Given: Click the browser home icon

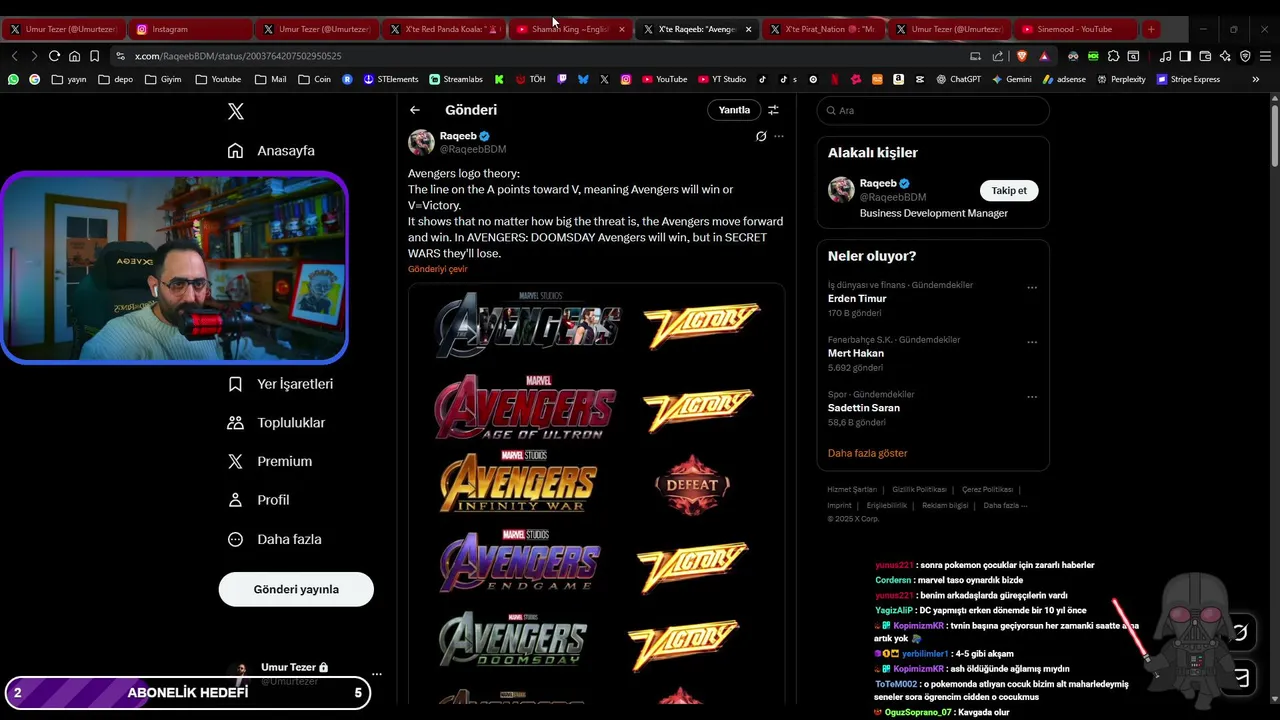Looking at the screenshot, I should click(x=74, y=56).
